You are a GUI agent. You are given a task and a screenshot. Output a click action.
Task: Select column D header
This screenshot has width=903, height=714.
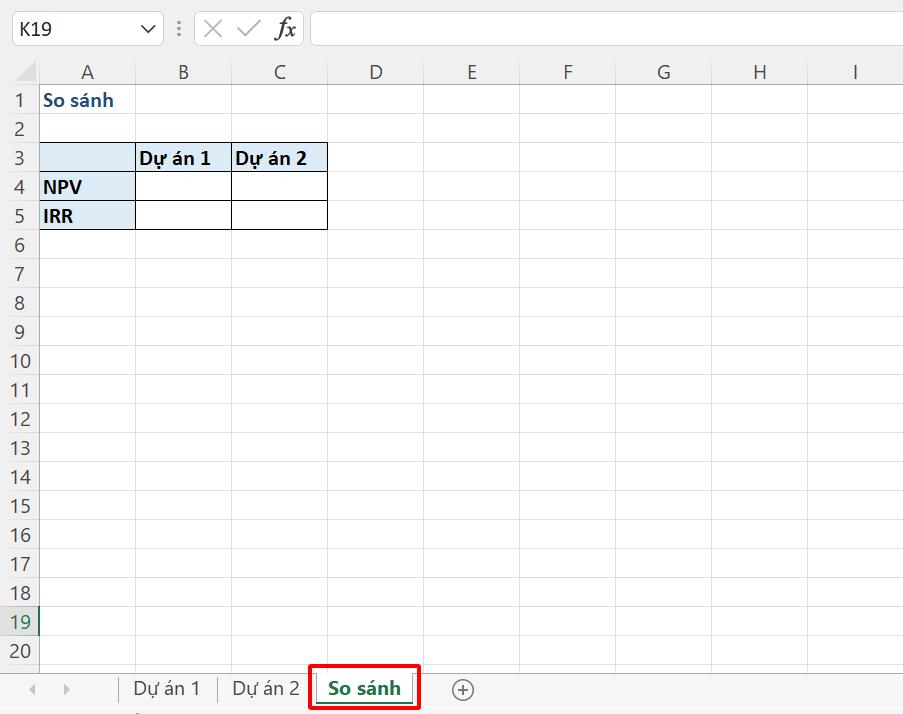click(x=375, y=72)
